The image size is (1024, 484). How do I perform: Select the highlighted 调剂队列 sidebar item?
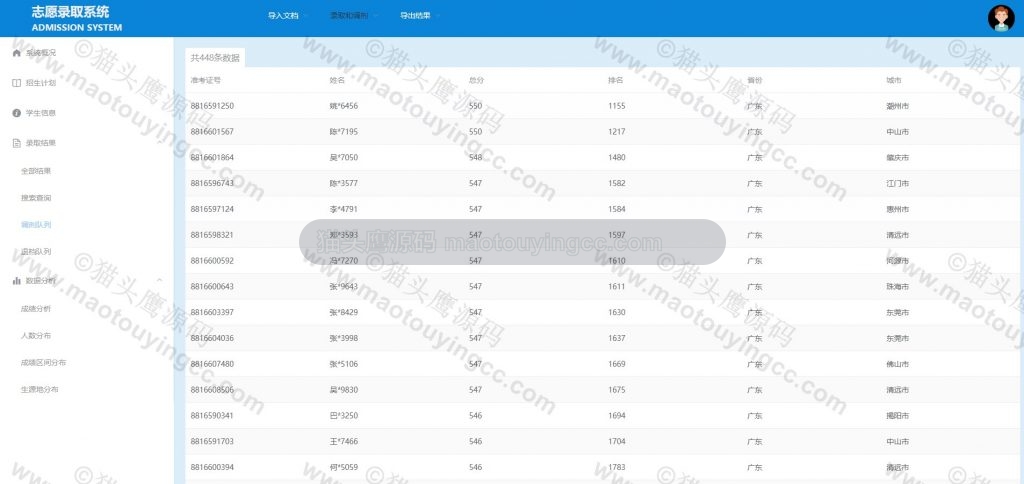tap(36, 225)
